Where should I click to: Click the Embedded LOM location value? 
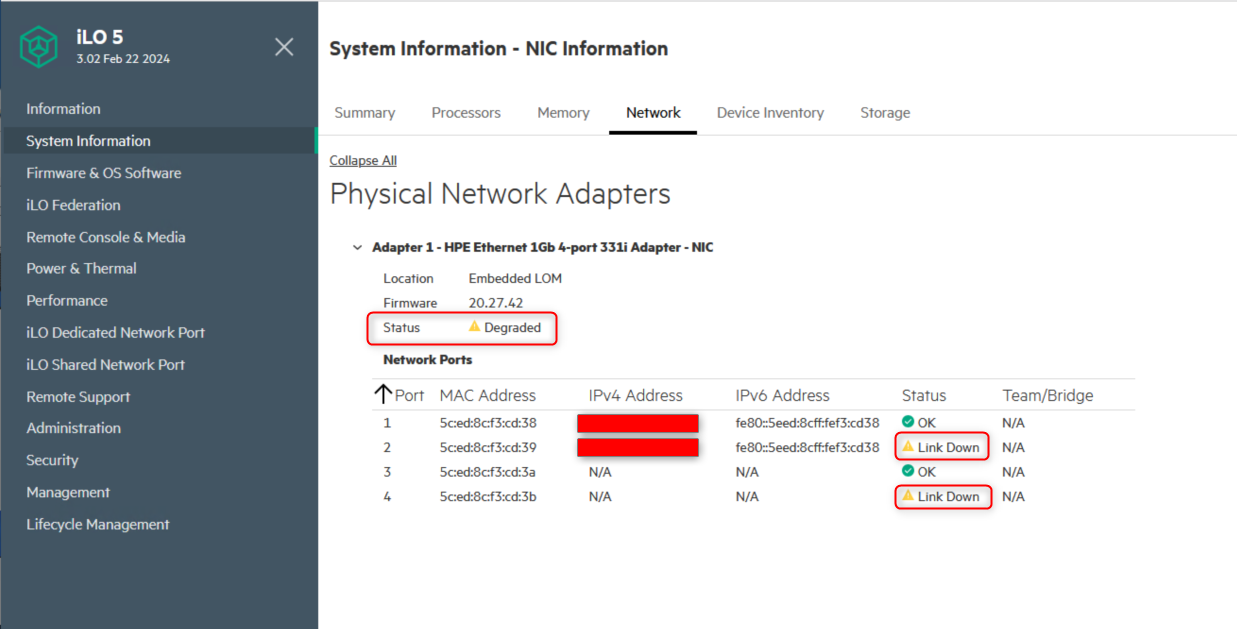coord(515,278)
